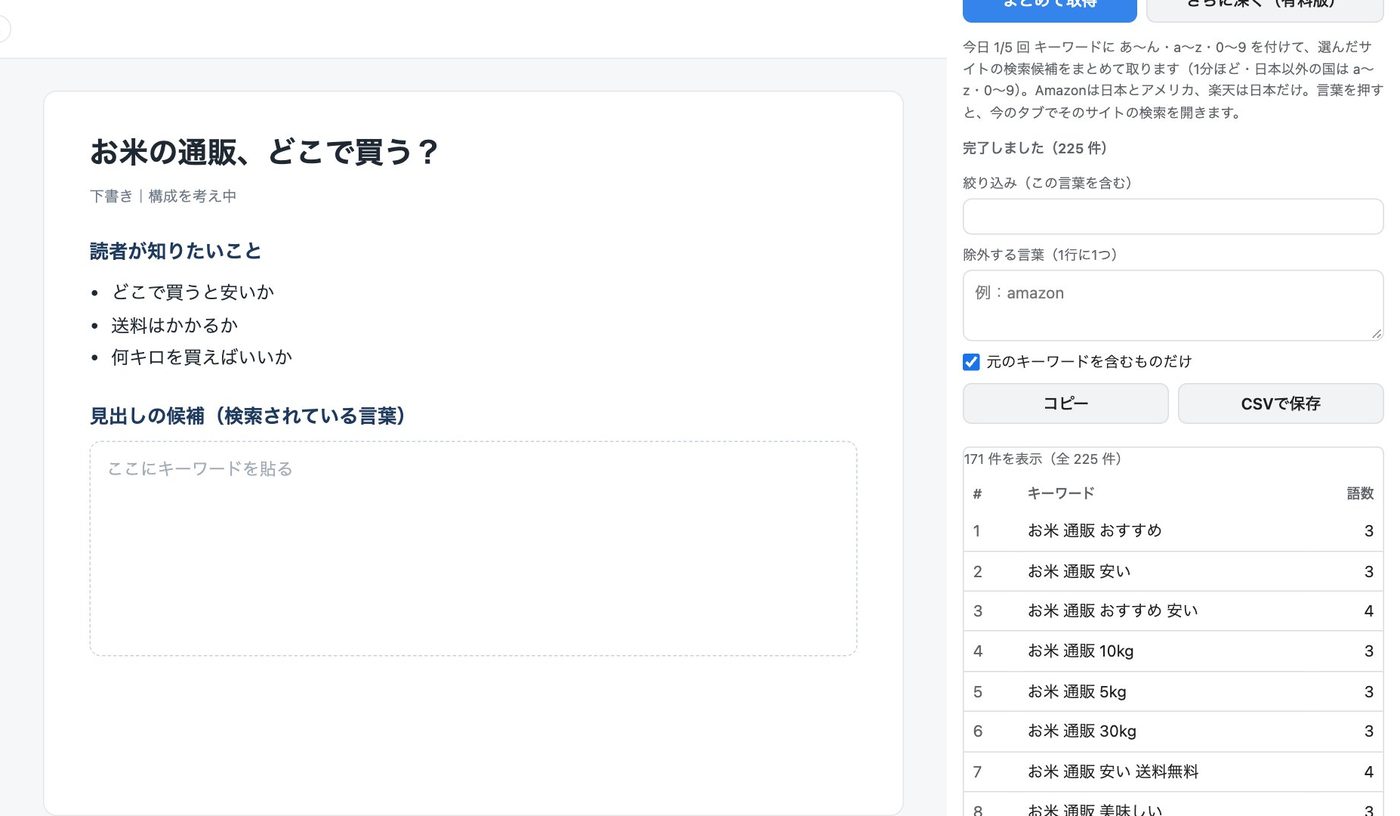The height and width of the screenshot is (816, 1400).
Task: Select keyword お米 通販 5kg
Action: (x=1077, y=691)
